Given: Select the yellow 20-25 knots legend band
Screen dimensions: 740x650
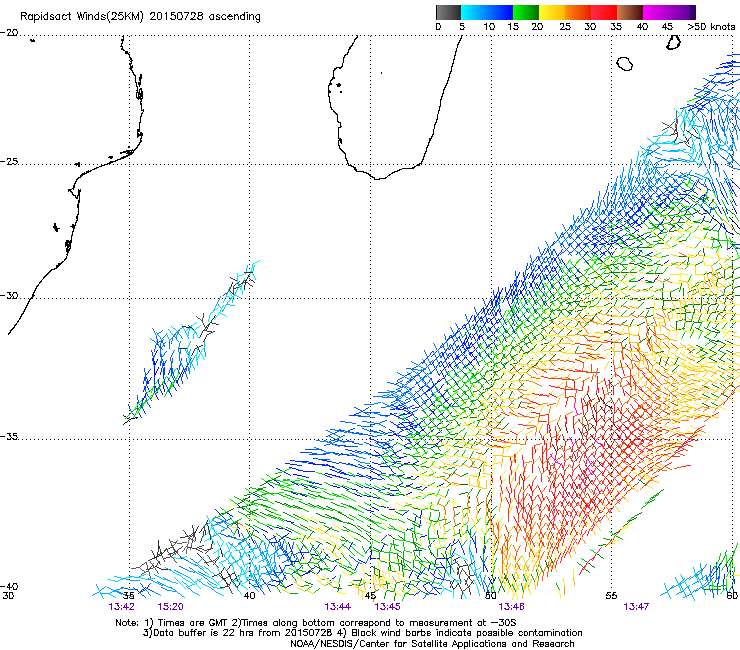Looking at the screenshot, I should point(552,12).
